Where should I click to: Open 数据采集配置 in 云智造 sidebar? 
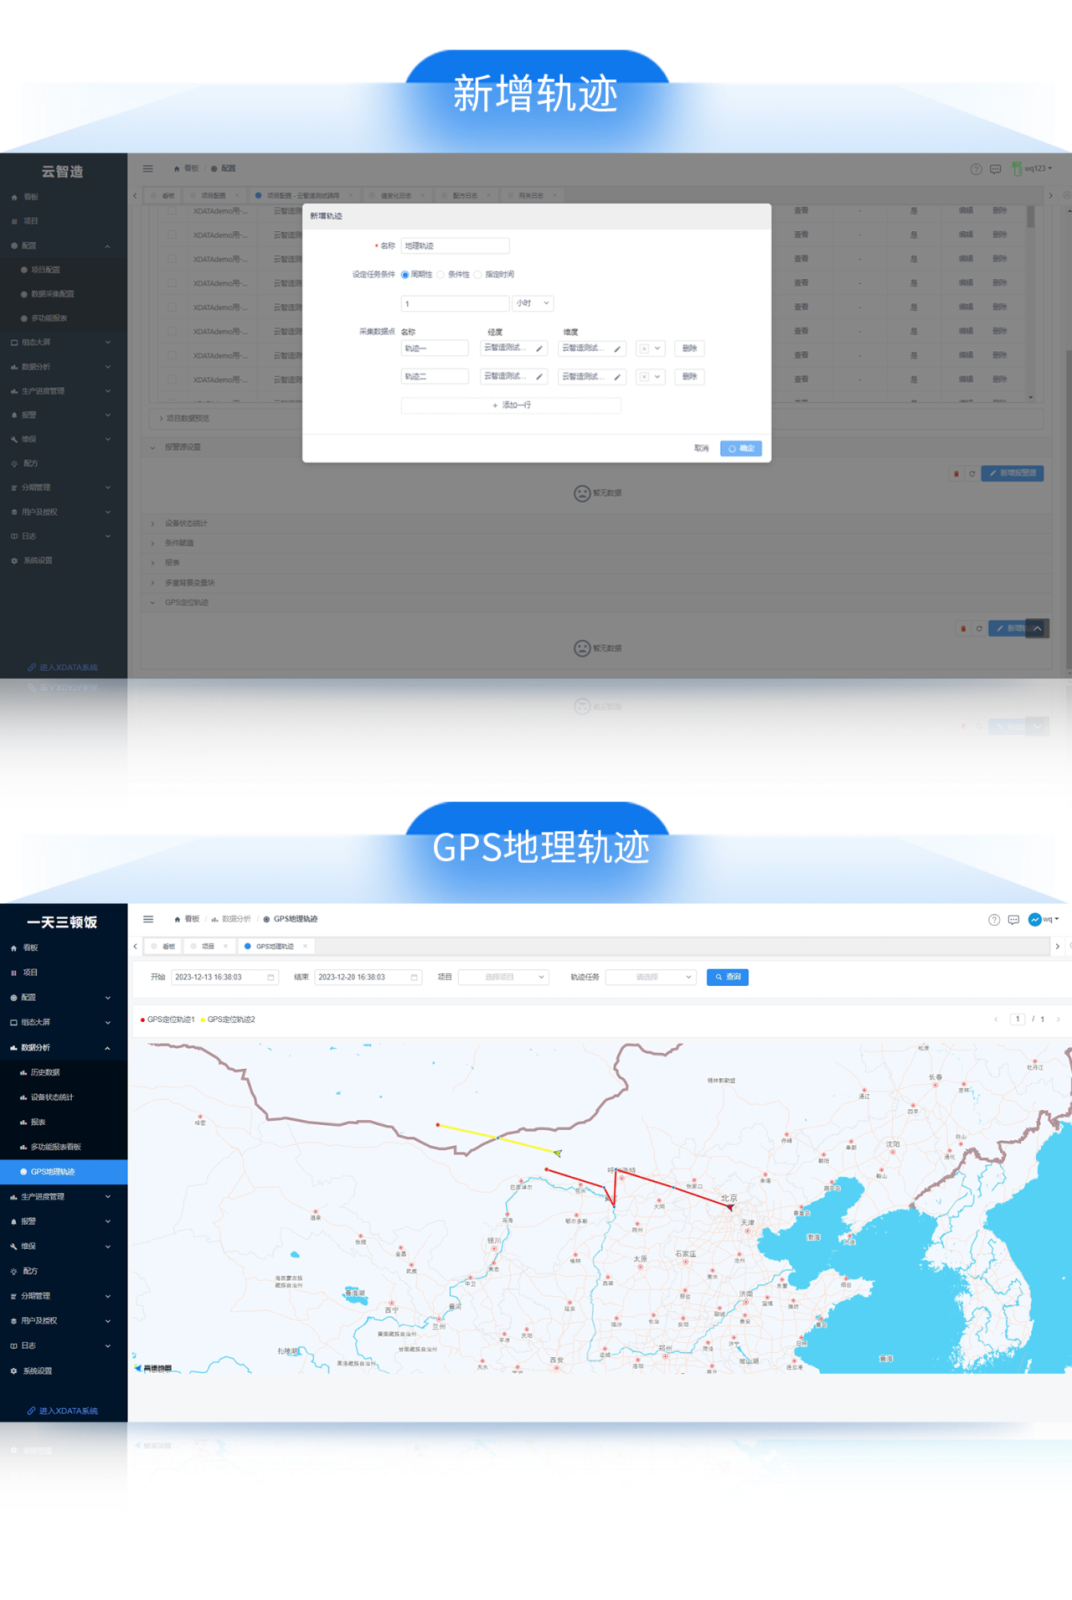[x=52, y=294]
